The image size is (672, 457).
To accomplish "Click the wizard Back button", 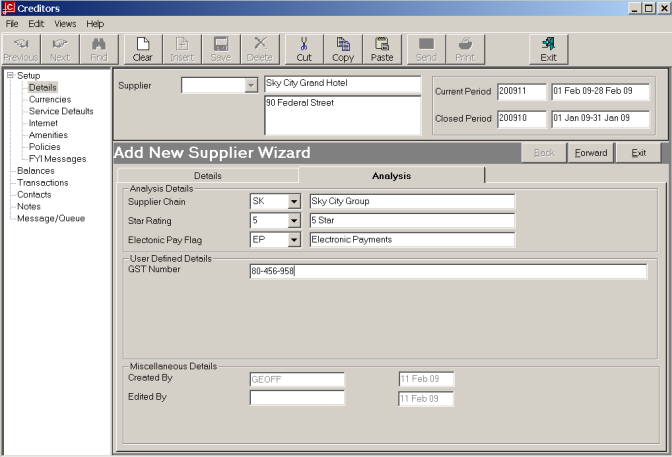I will [x=544, y=153].
